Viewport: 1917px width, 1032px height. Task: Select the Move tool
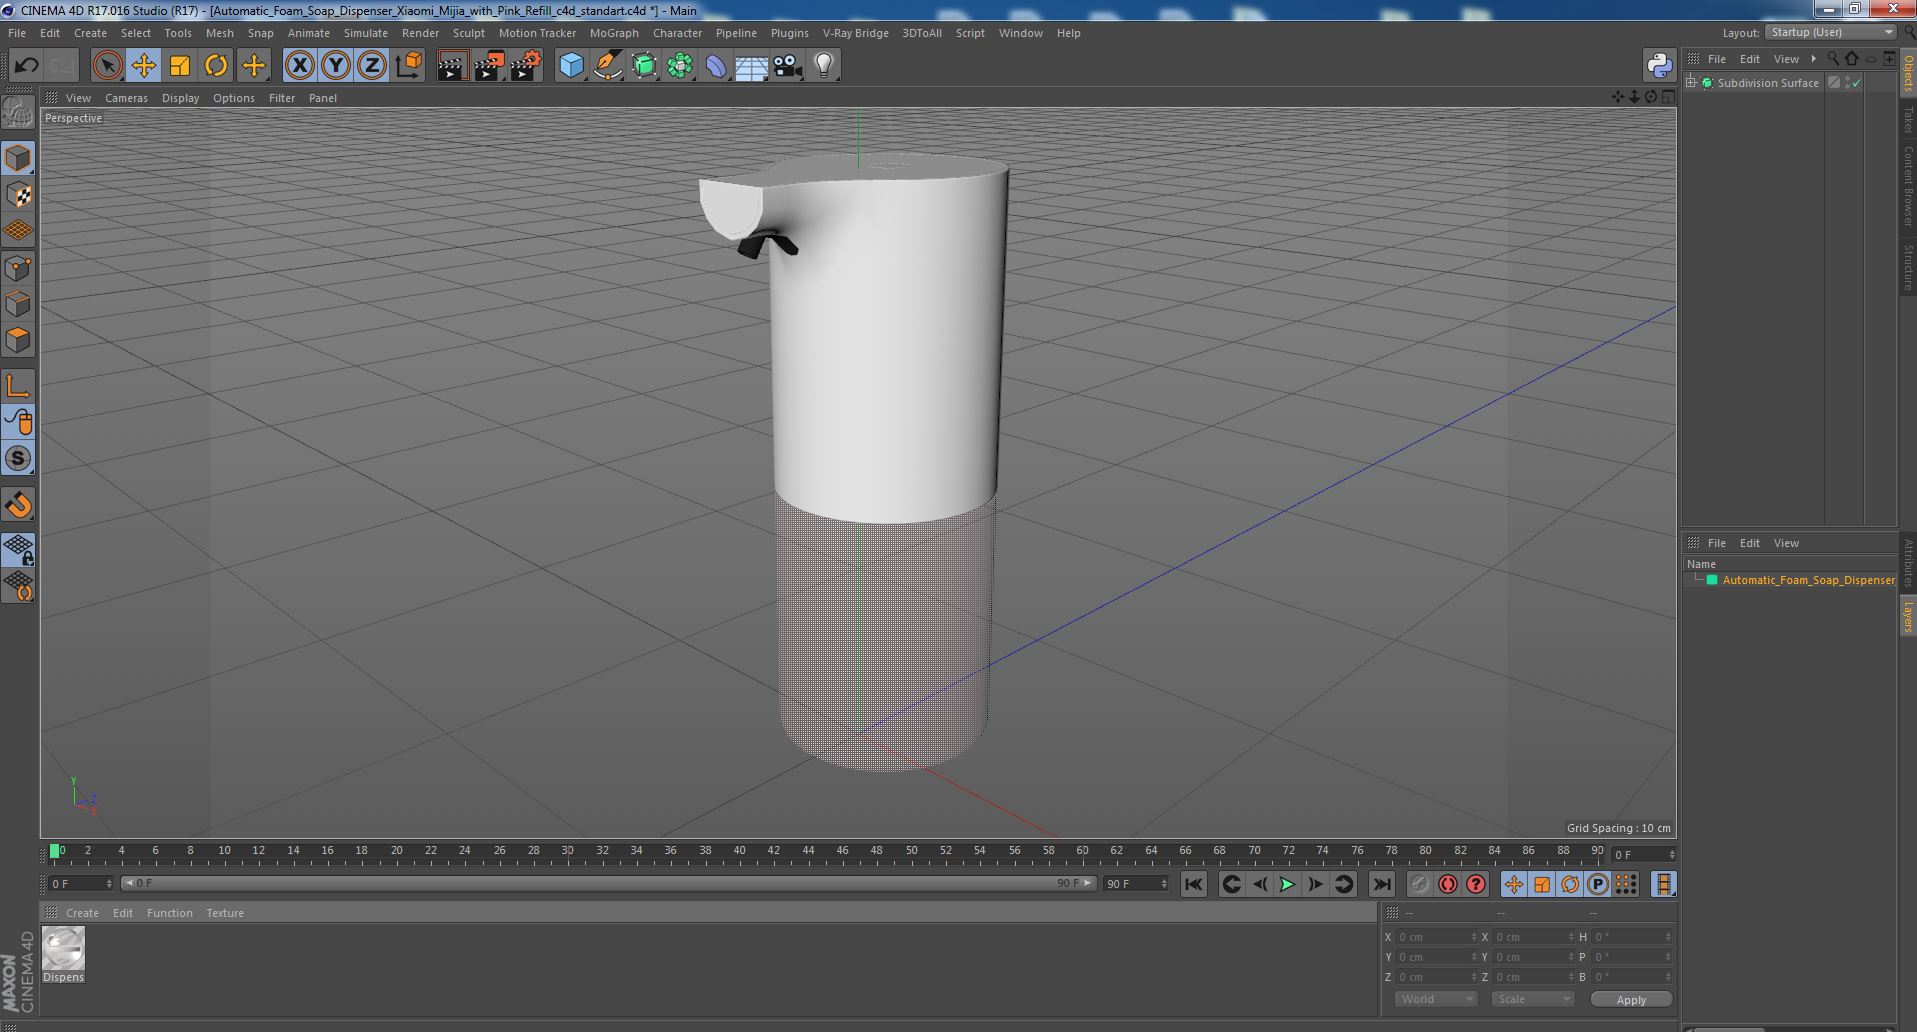tap(143, 66)
